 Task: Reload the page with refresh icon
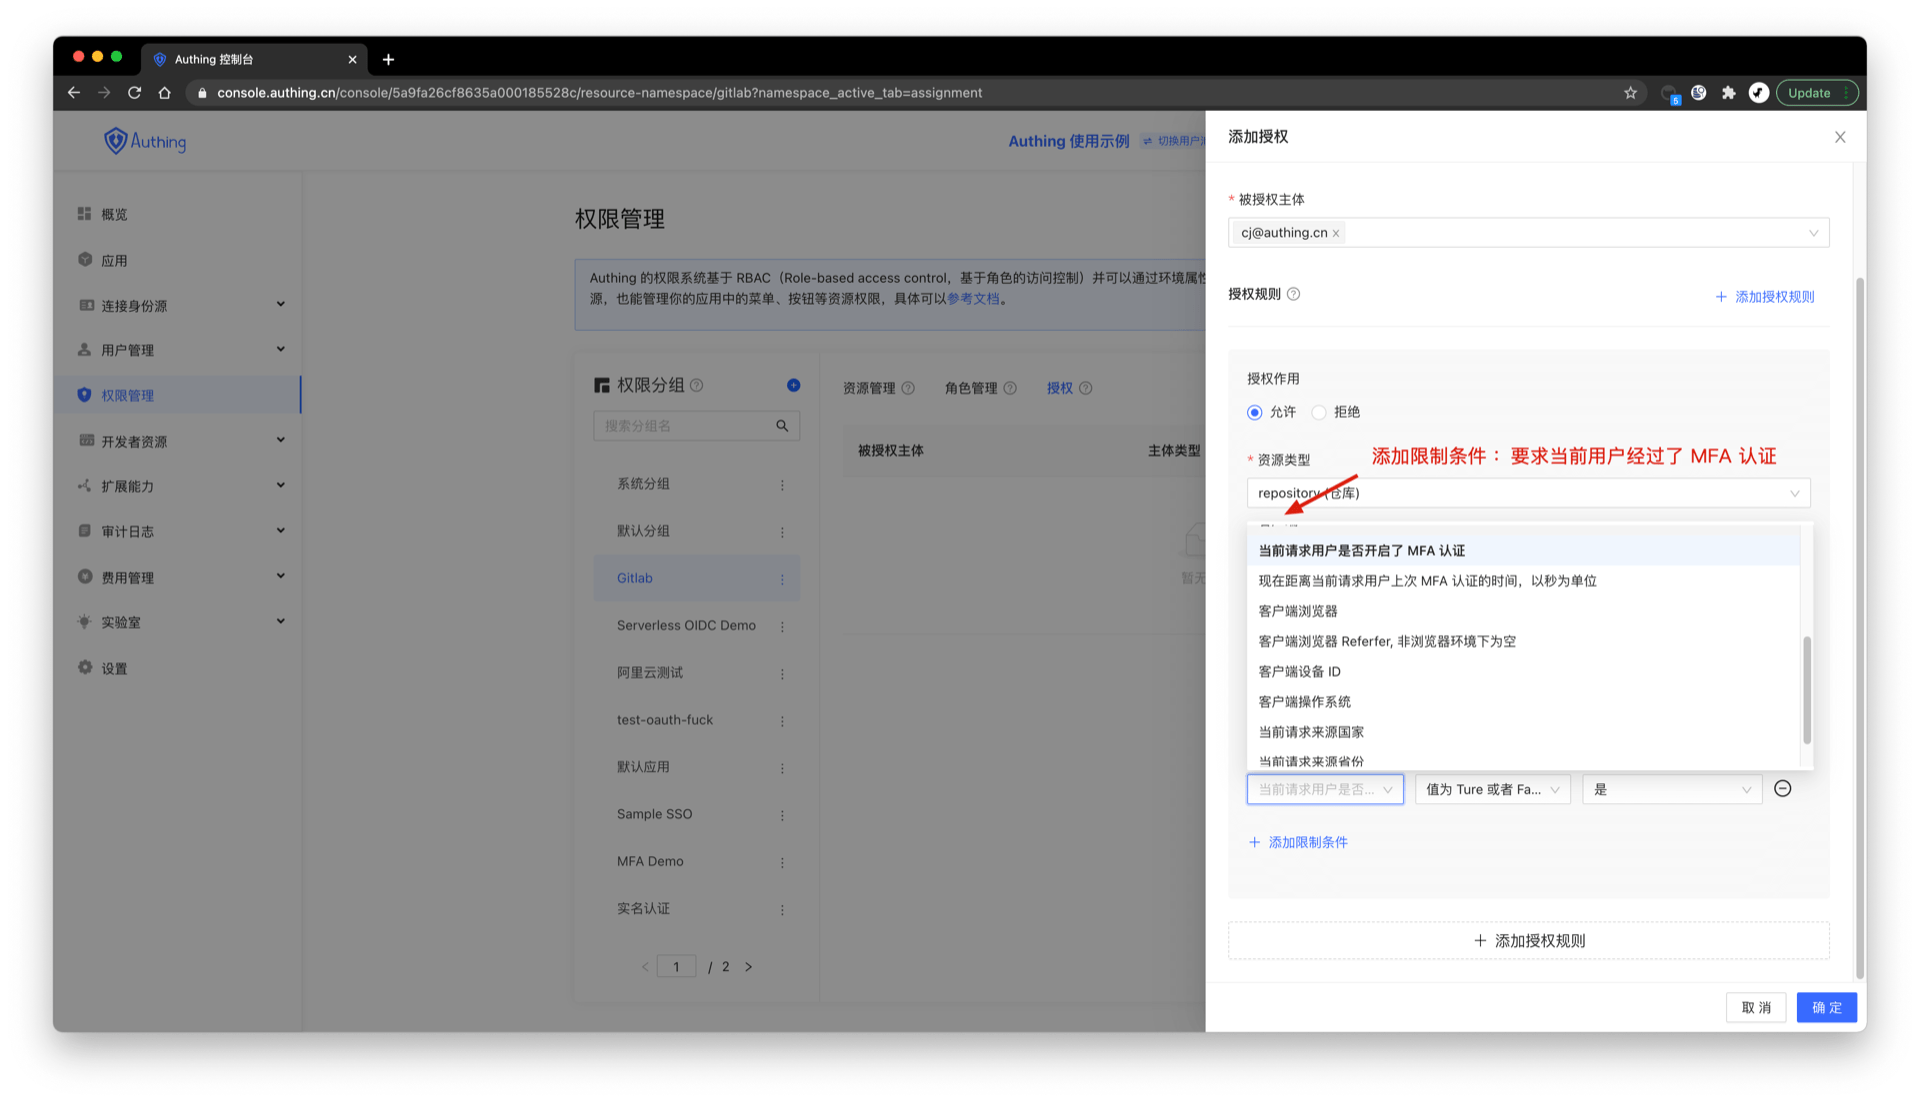135,93
